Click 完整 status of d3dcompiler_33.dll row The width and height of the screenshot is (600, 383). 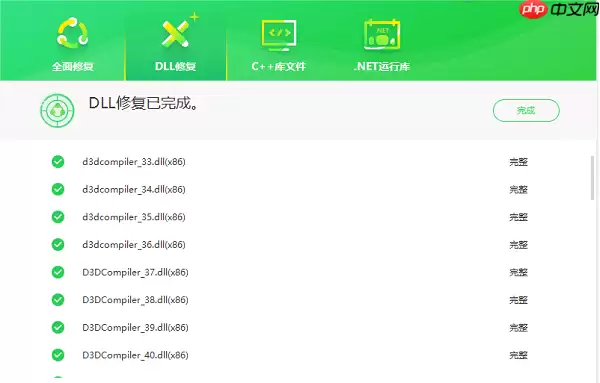point(518,162)
